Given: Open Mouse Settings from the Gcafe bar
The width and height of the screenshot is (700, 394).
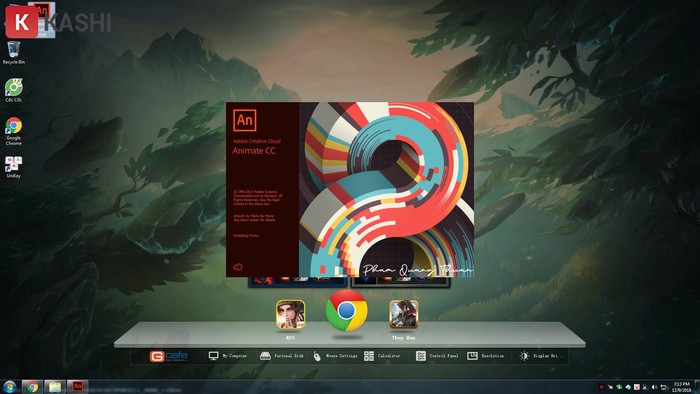Looking at the screenshot, I should click(335, 356).
